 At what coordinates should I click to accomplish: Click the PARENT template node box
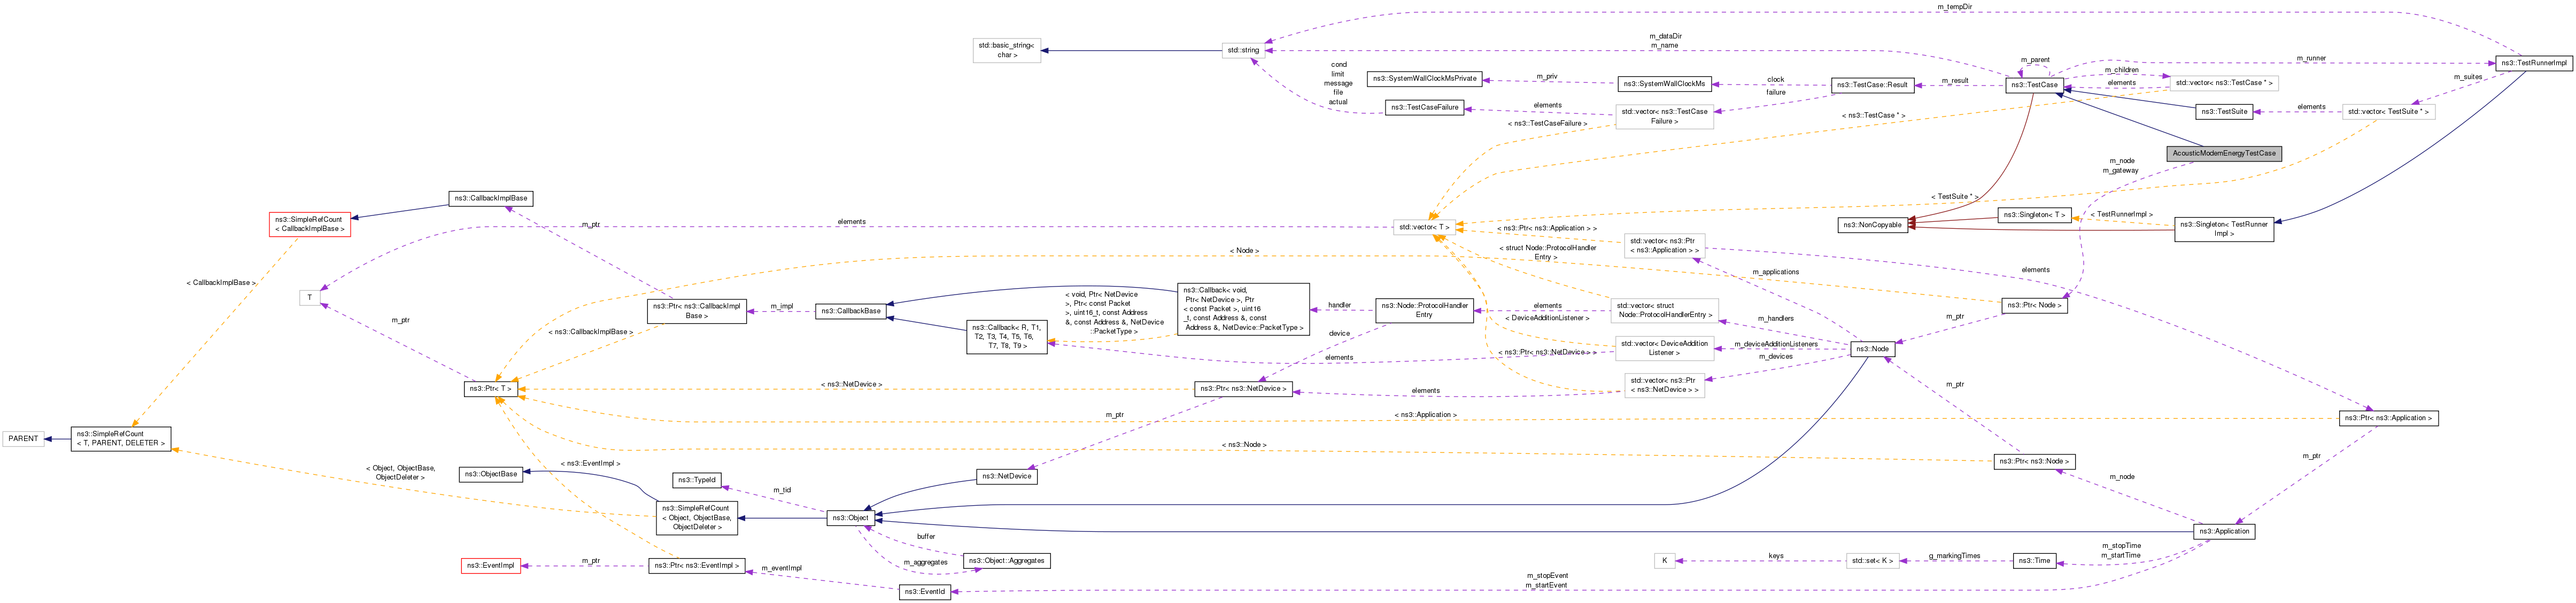(x=23, y=438)
